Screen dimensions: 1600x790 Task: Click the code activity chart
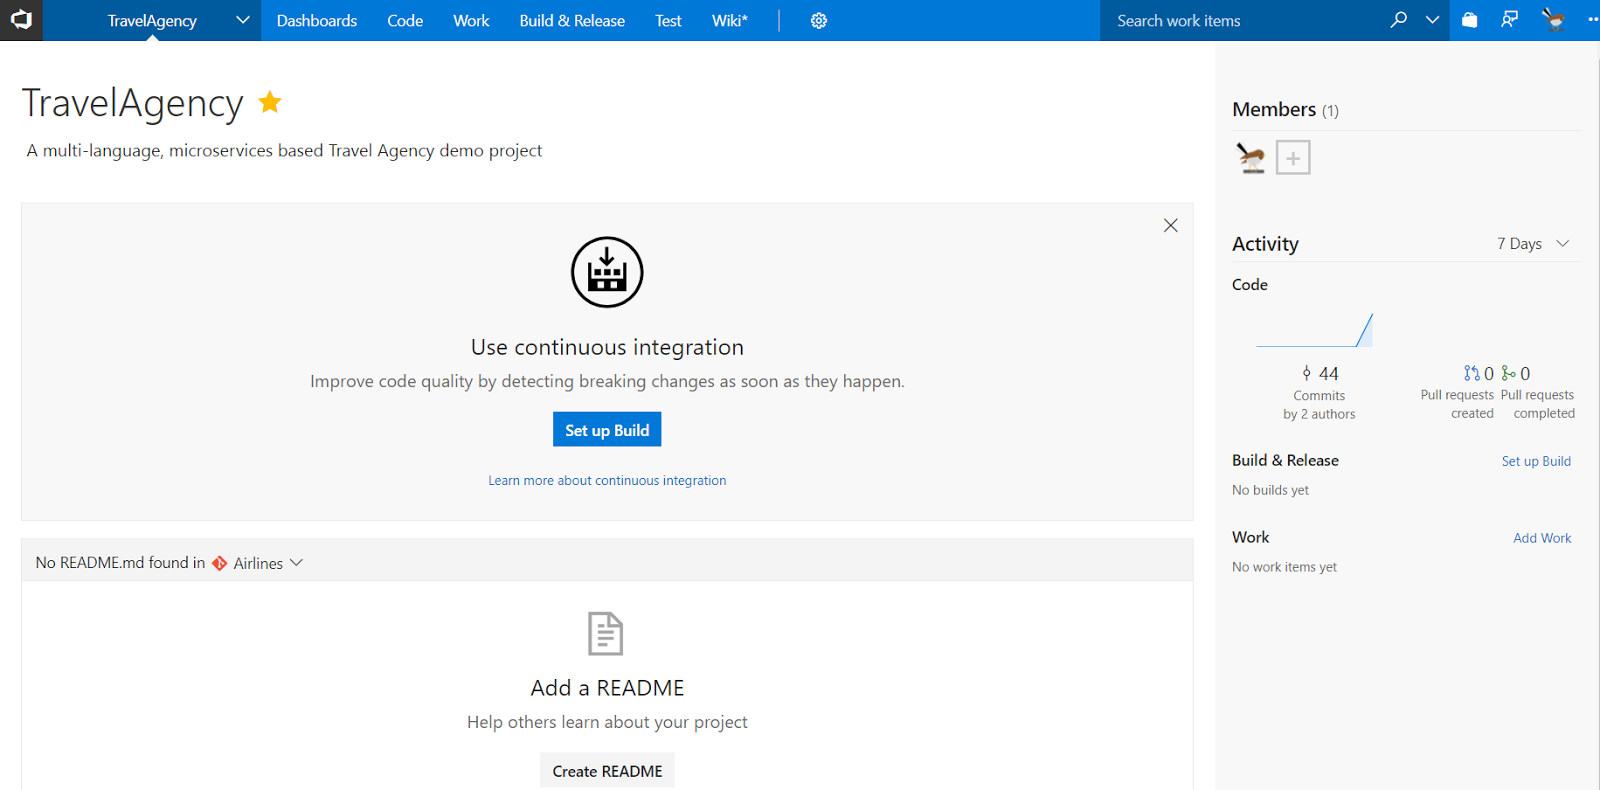pyautogui.click(x=1314, y=330)
